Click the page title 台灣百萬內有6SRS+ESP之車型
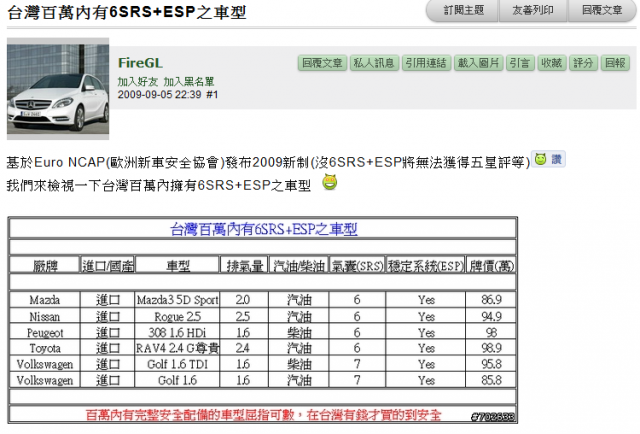640x434 pixels. (127, 12)
